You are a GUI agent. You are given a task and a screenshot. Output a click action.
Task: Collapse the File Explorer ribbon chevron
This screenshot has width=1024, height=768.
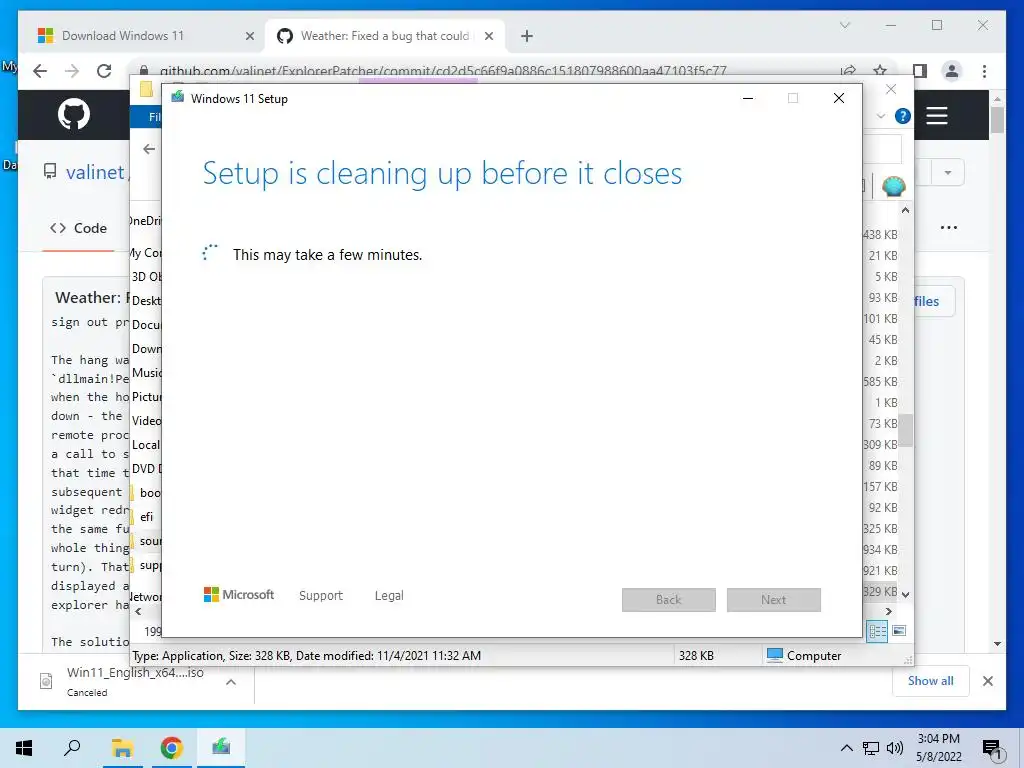[881, 116]
